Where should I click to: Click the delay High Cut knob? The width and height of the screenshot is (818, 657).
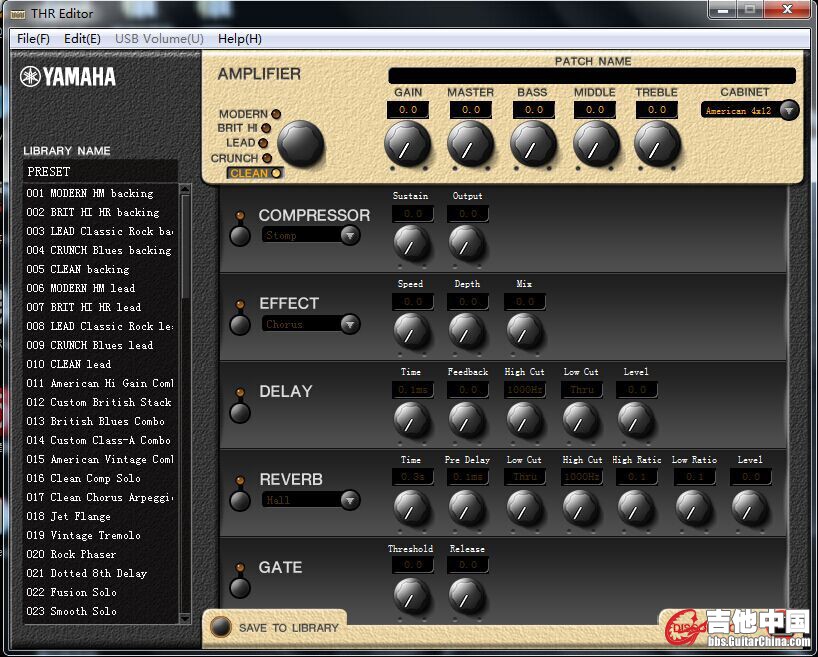click(x=524, y=420)
